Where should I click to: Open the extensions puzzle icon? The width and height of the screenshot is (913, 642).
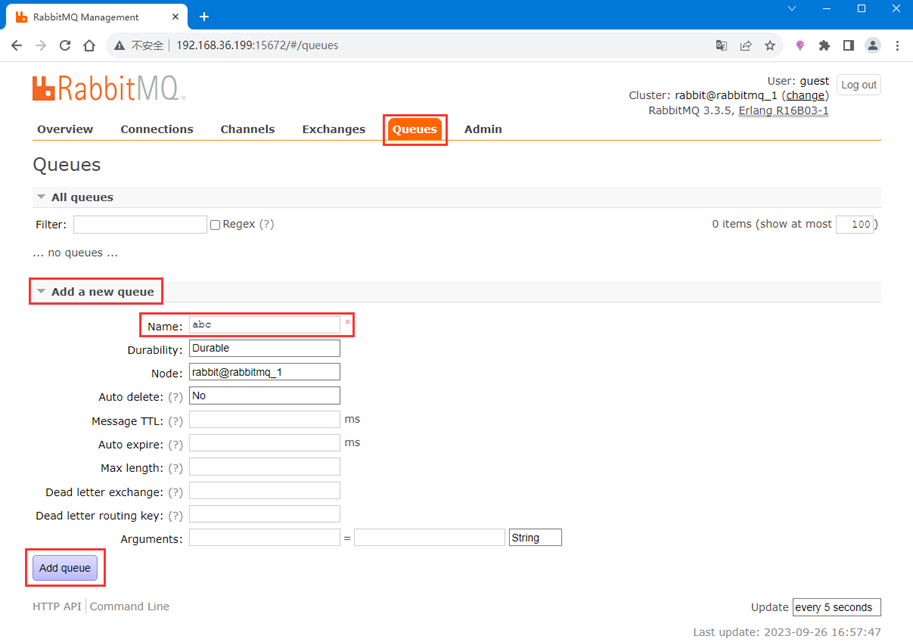(x=824, y=45)
